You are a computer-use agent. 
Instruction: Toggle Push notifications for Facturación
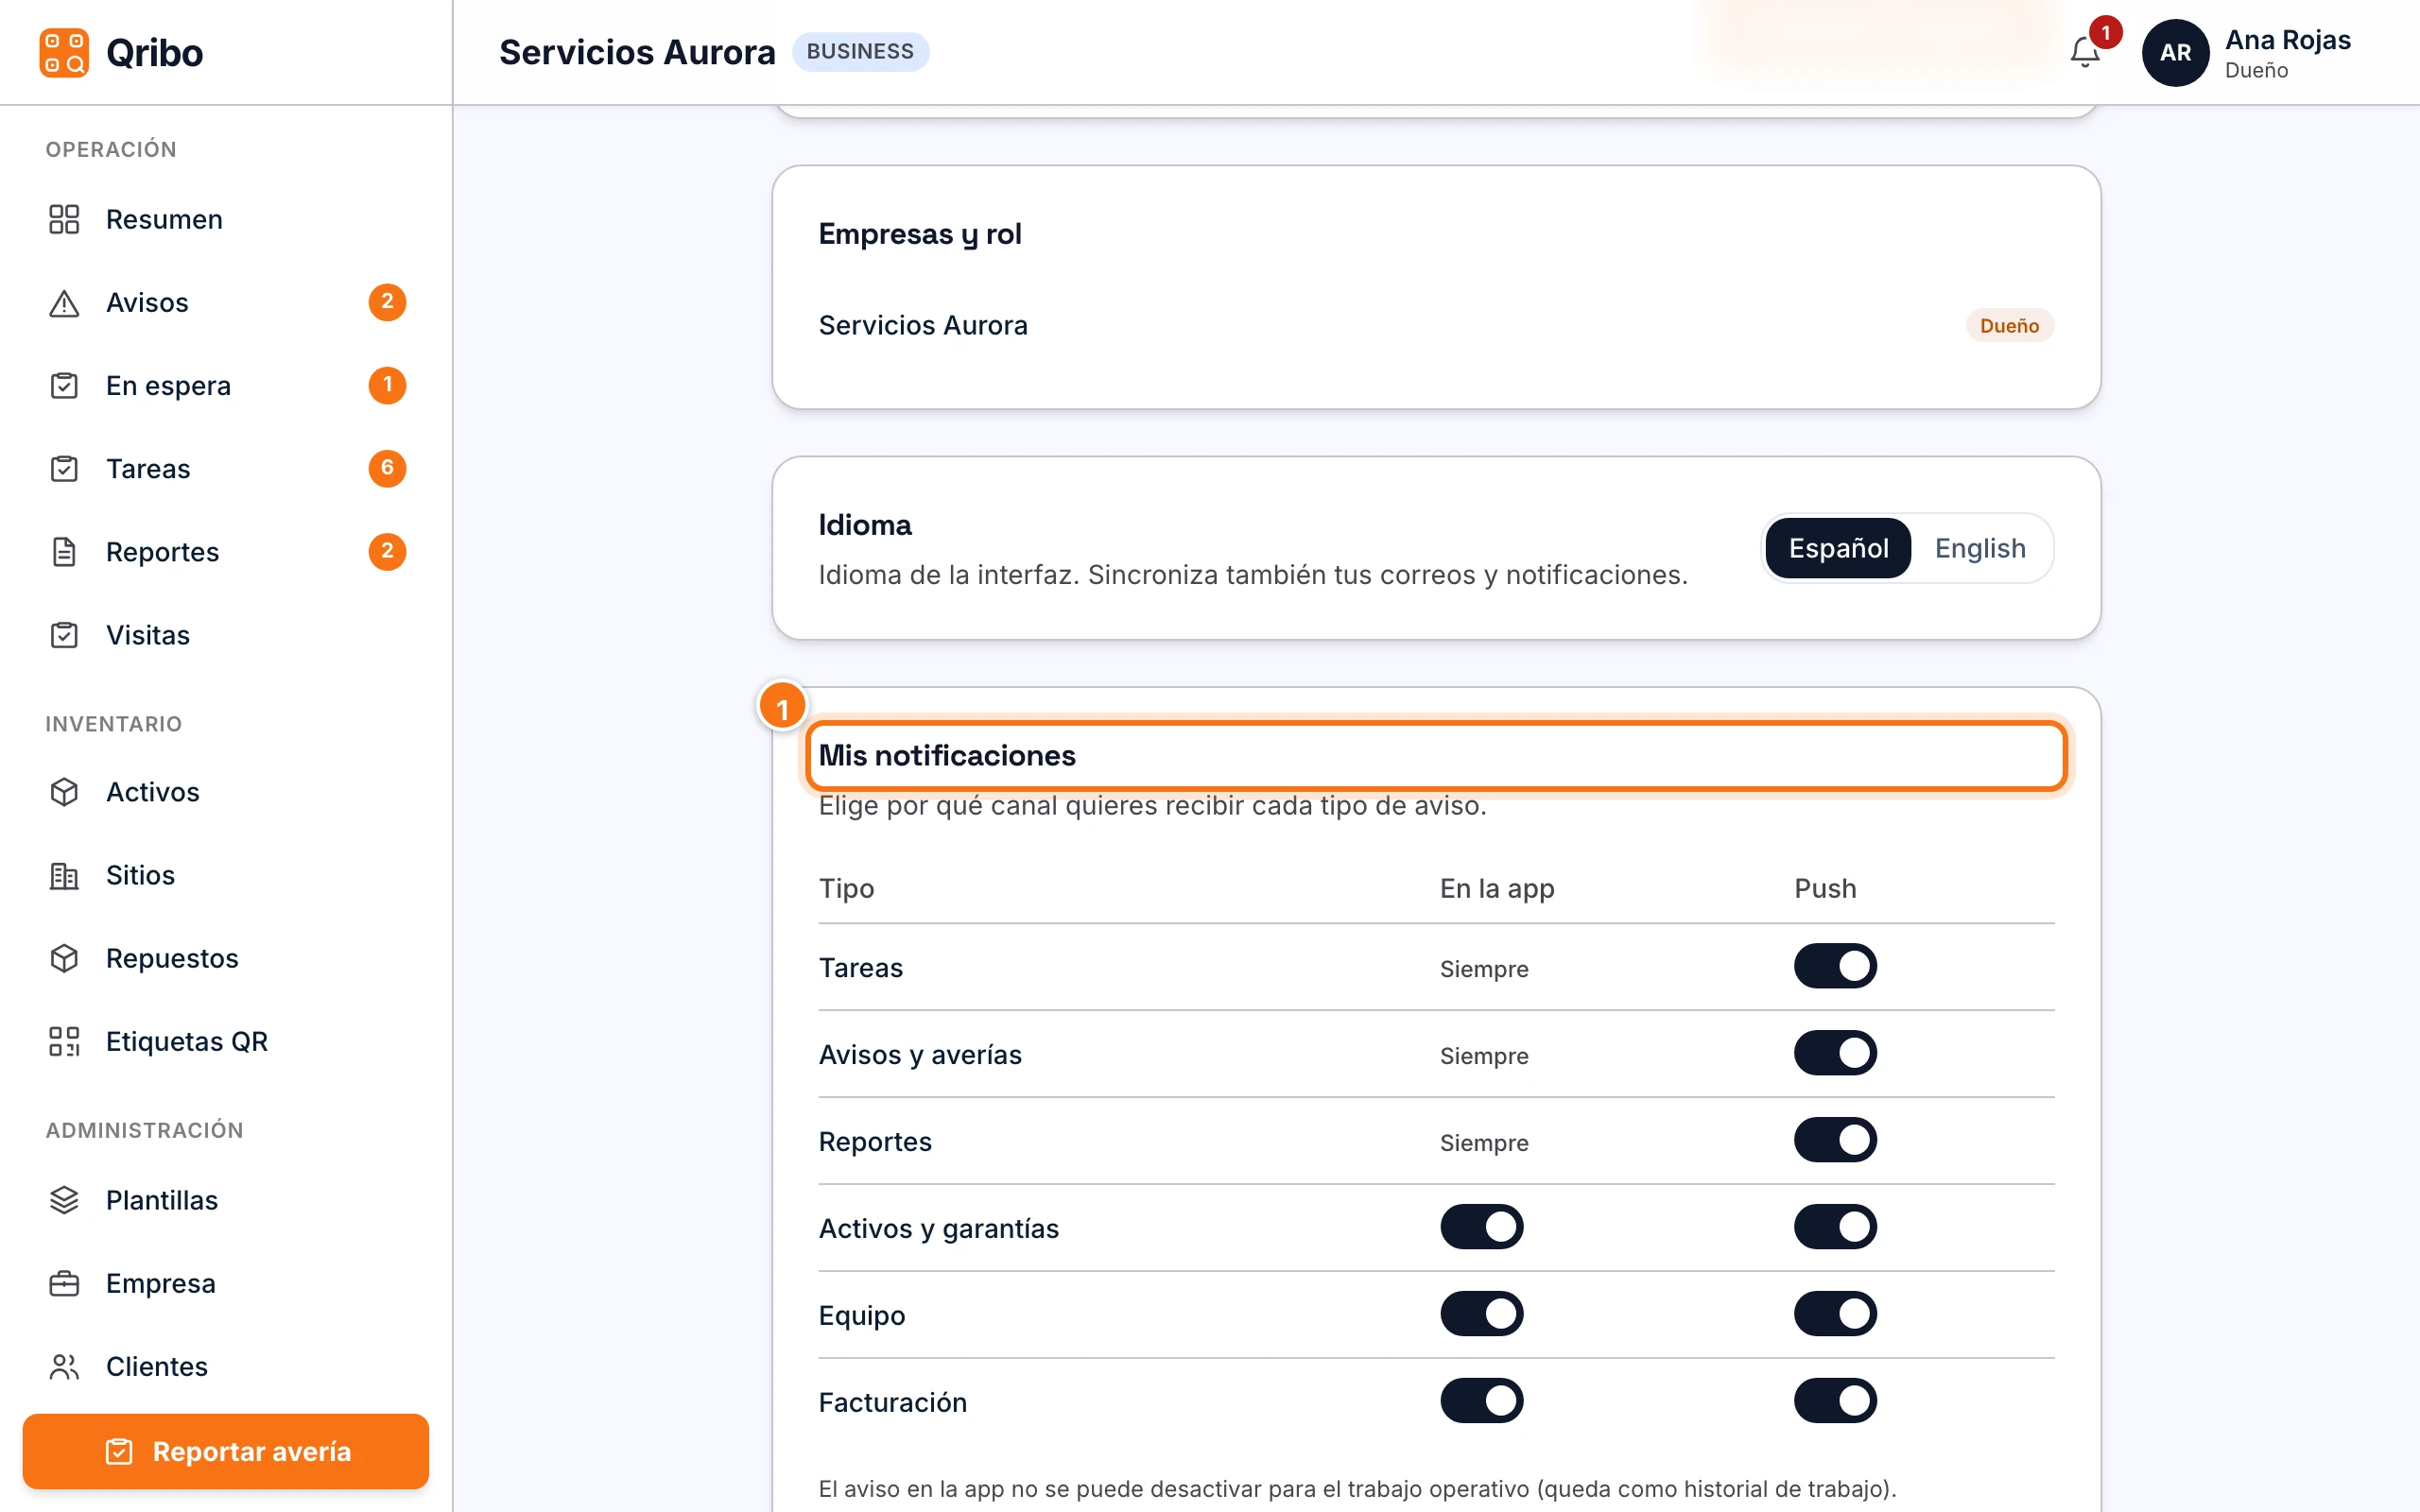(x=1835, y=1401)
